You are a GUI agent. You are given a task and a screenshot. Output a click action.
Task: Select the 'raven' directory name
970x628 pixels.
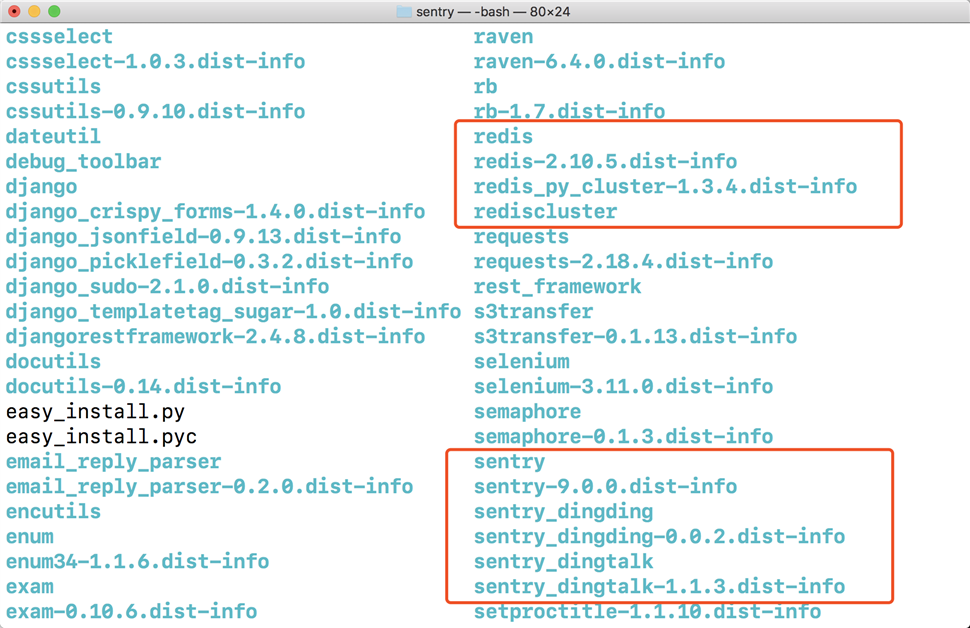coord(504,37)
